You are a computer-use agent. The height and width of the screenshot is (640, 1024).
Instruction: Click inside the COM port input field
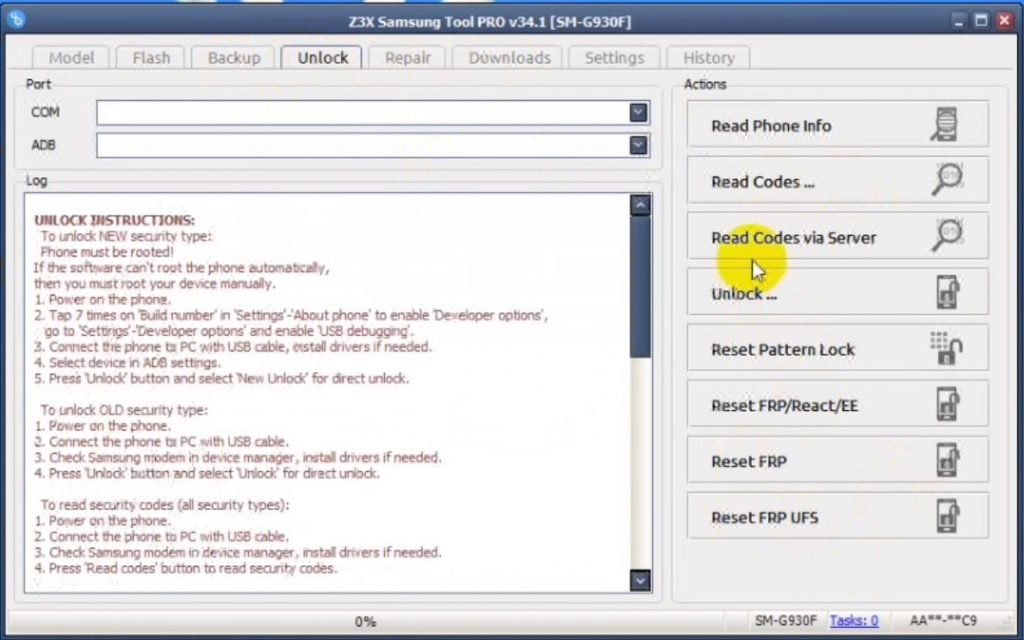[362, 113]
